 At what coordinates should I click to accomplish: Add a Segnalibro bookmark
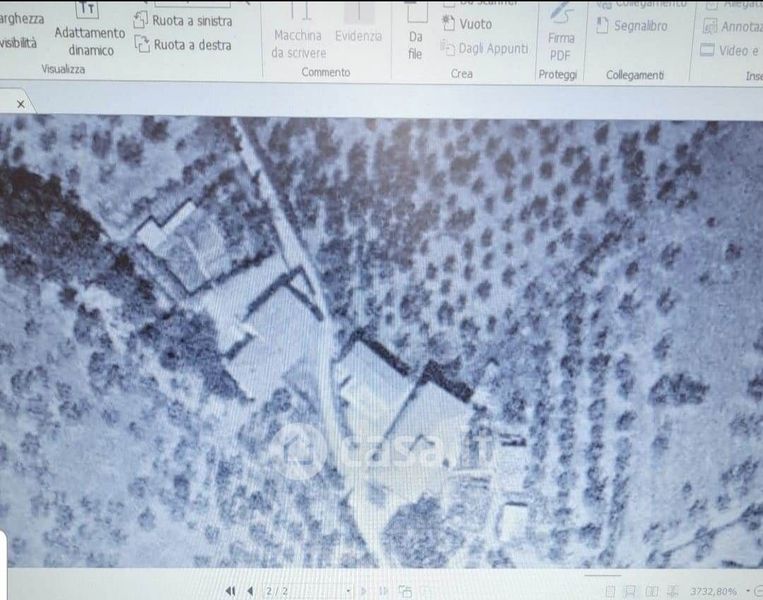[631, 26]
